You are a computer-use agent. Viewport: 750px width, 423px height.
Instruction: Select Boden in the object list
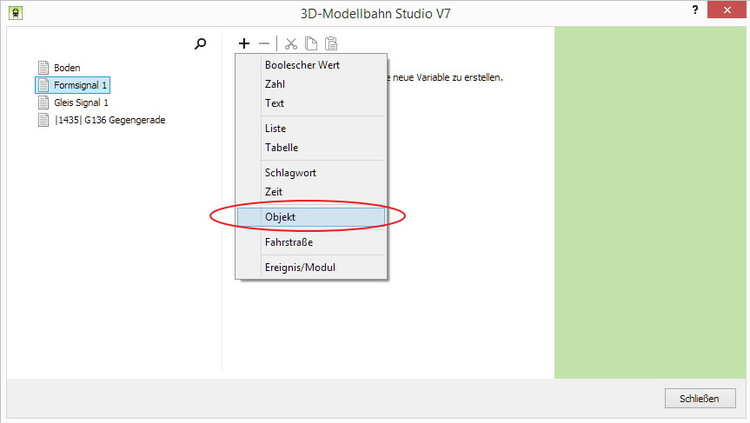pyautogui.click(x=67, y=67)
